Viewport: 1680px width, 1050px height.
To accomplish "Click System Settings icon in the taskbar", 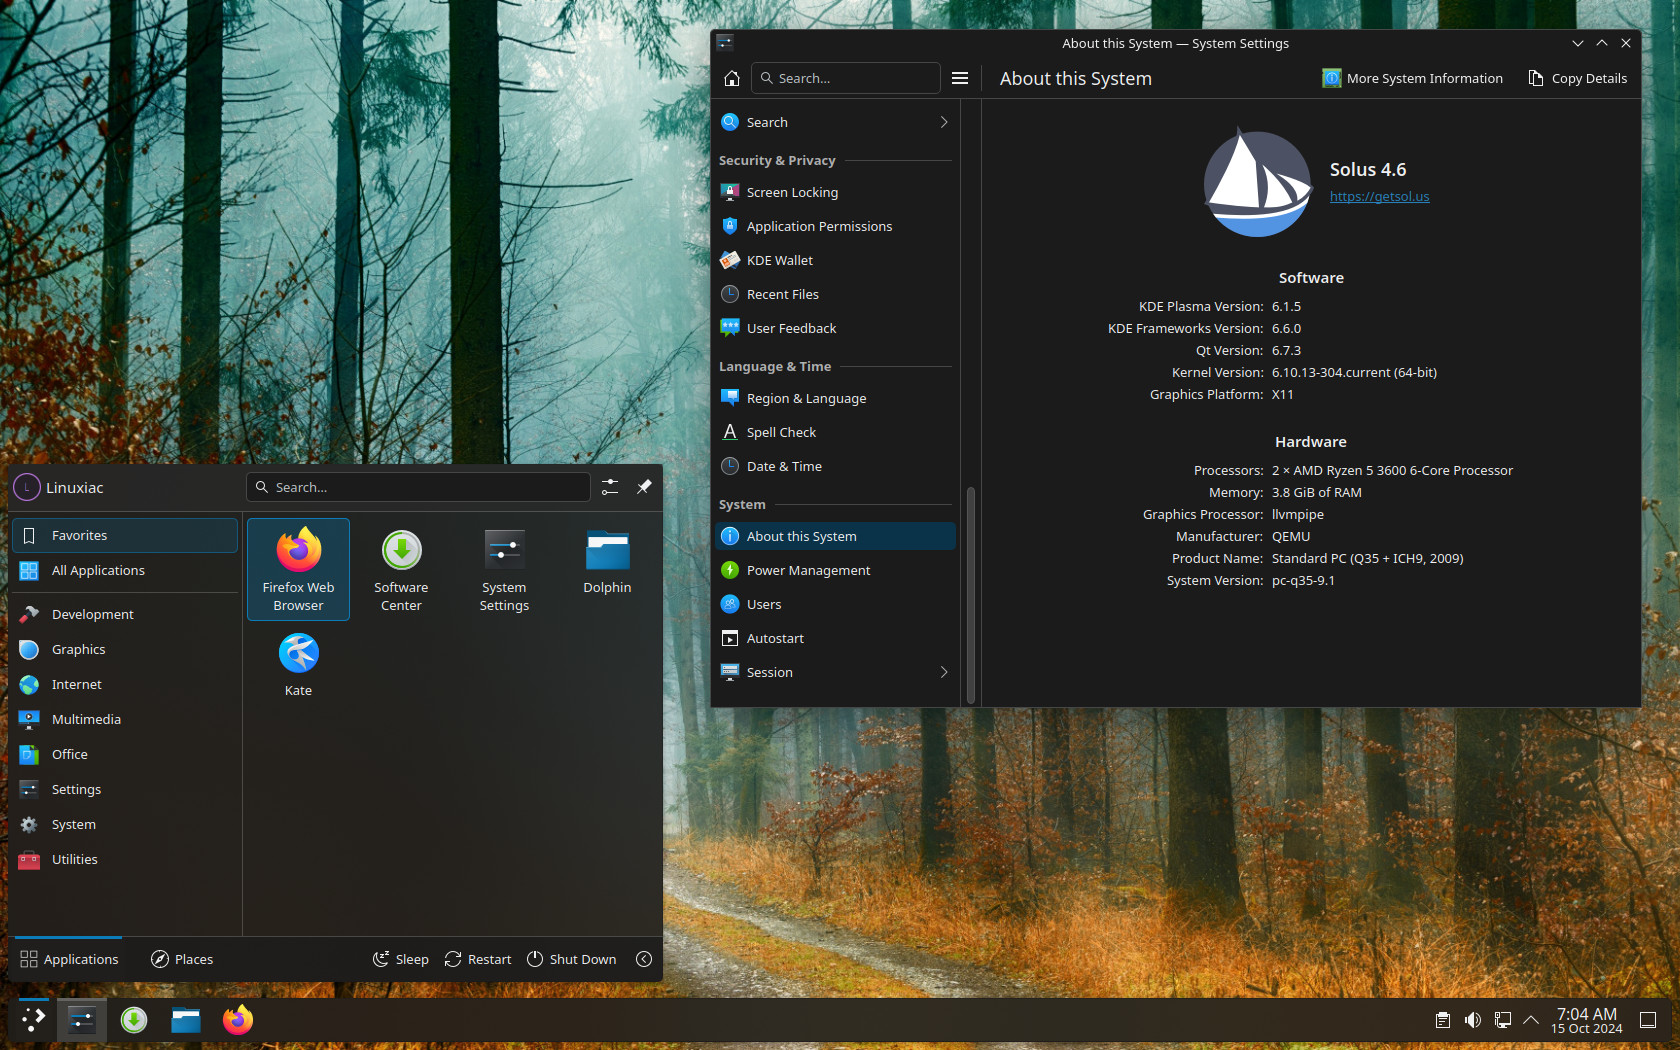I will coord(81,1020).
